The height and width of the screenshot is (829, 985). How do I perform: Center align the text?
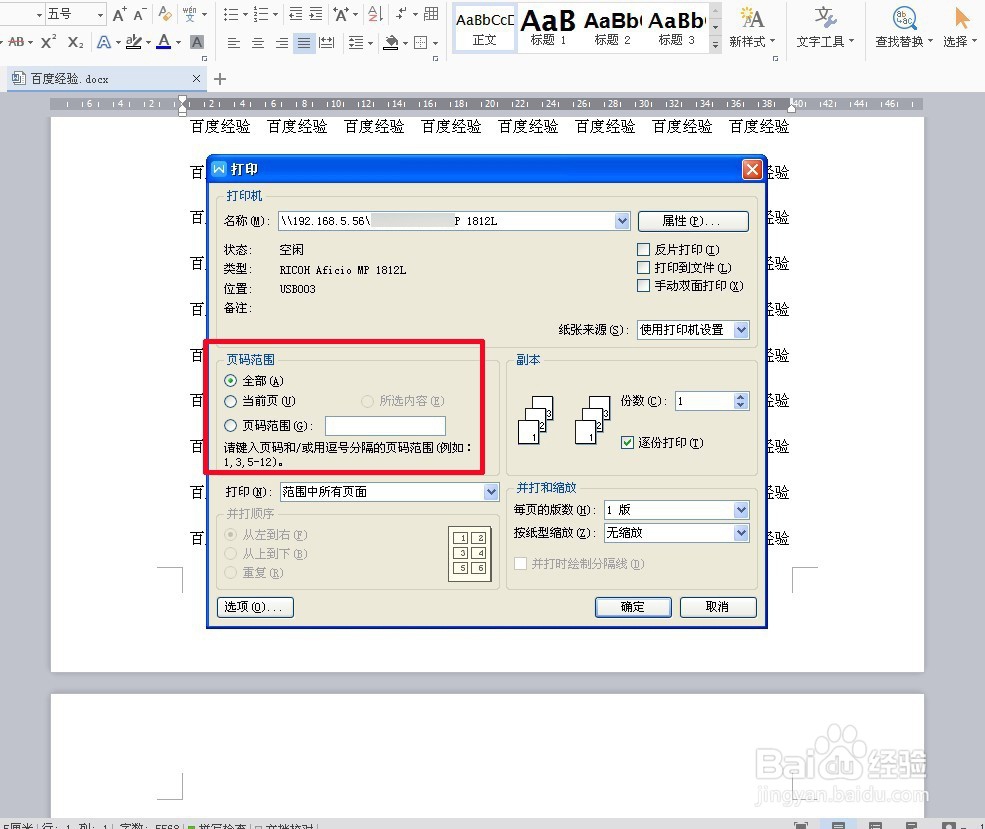click(x=258, y=43)
